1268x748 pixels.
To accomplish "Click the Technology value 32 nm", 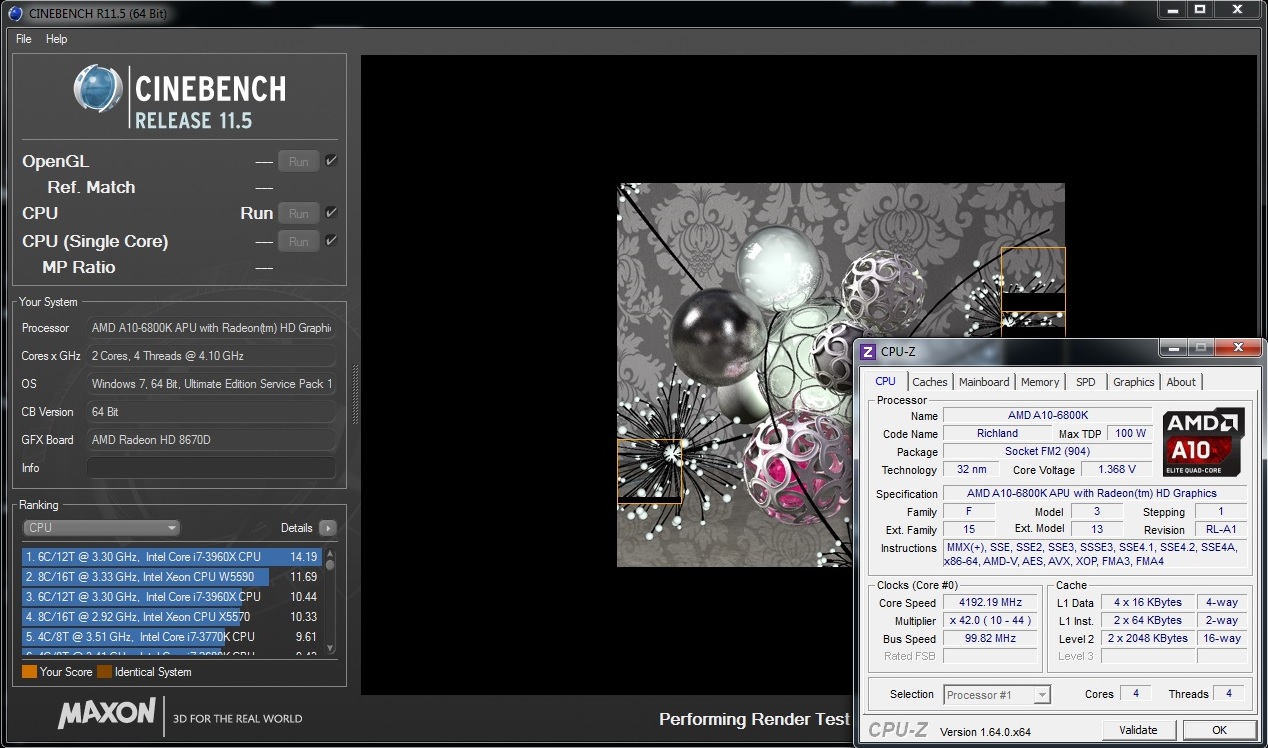I will click(971, 469).
